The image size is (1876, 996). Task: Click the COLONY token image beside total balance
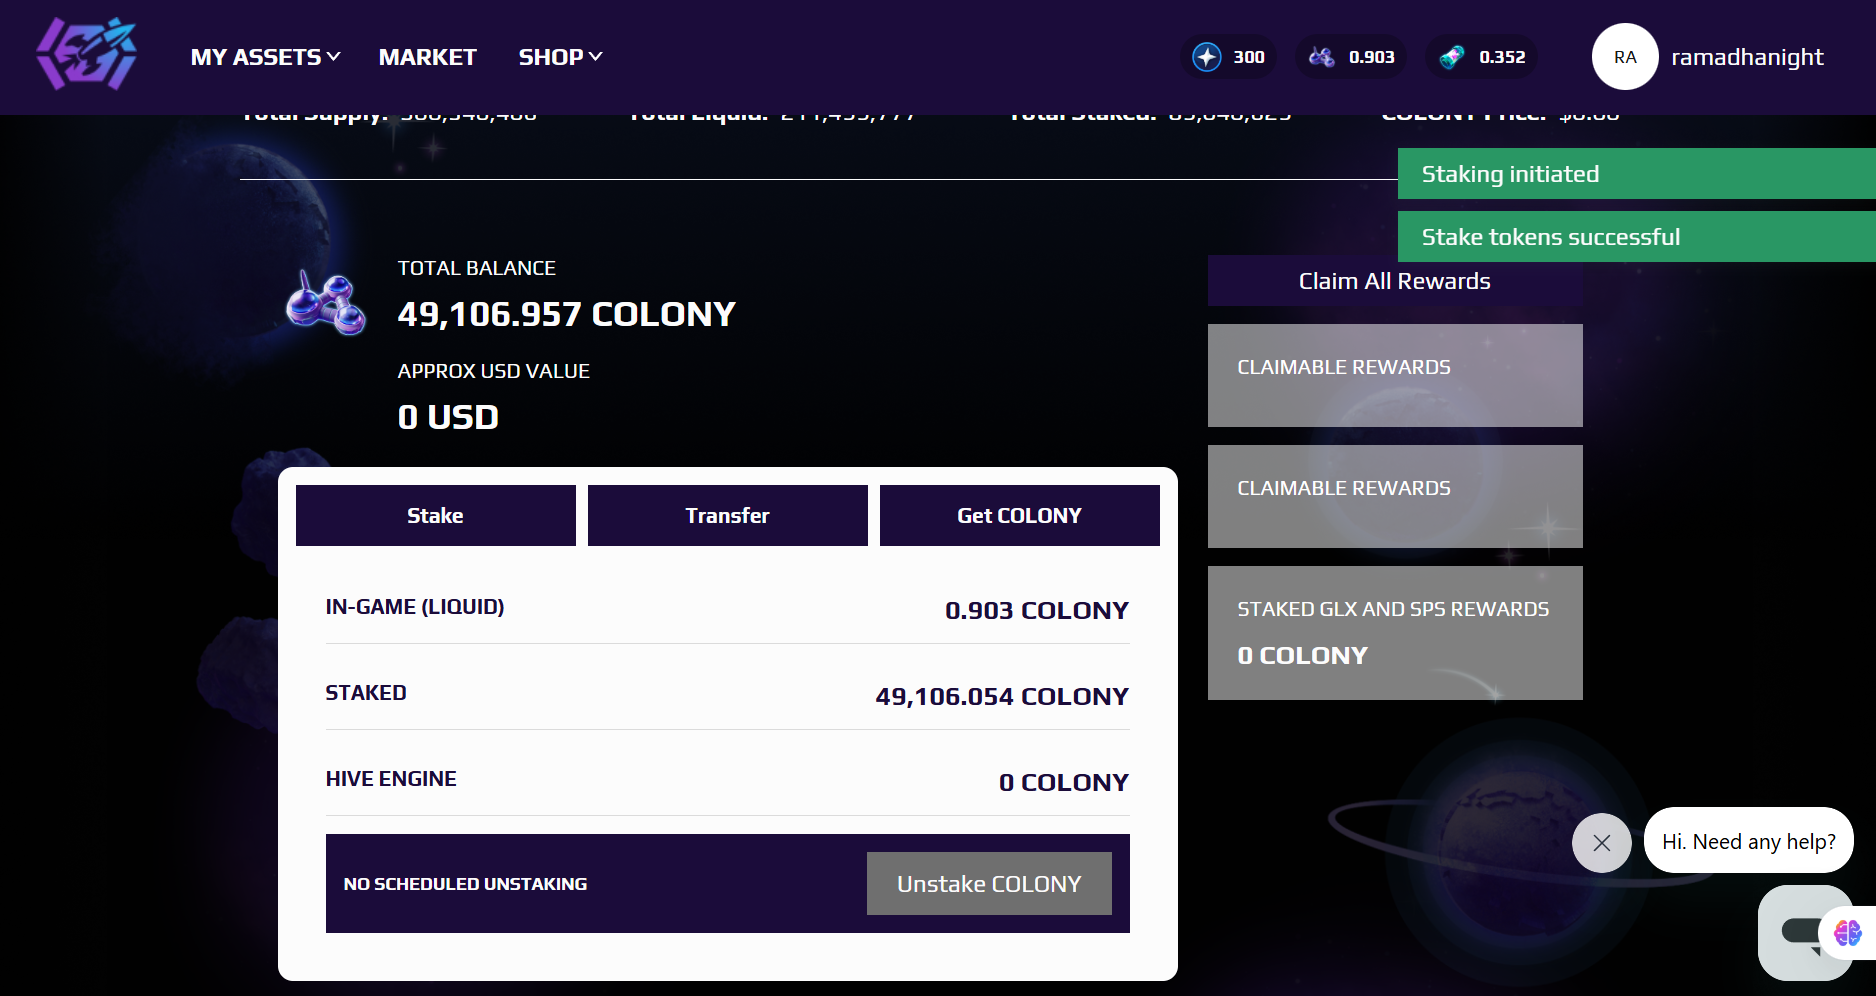coord(326,303)
